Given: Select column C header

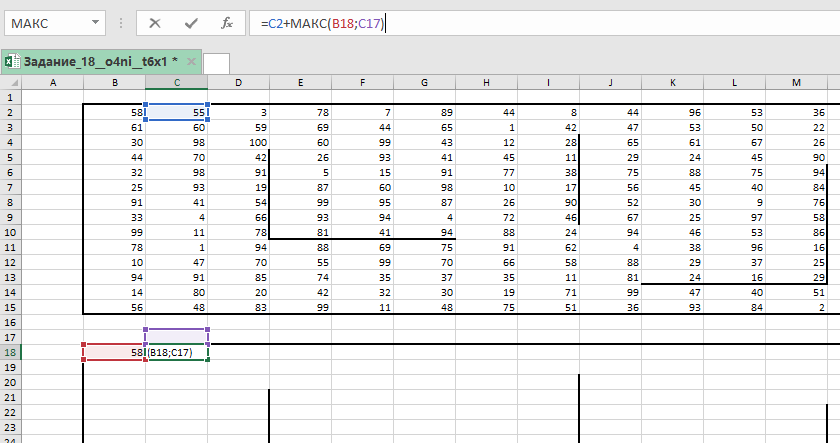Looking at the screenshot, I should (x=177, y=82).
